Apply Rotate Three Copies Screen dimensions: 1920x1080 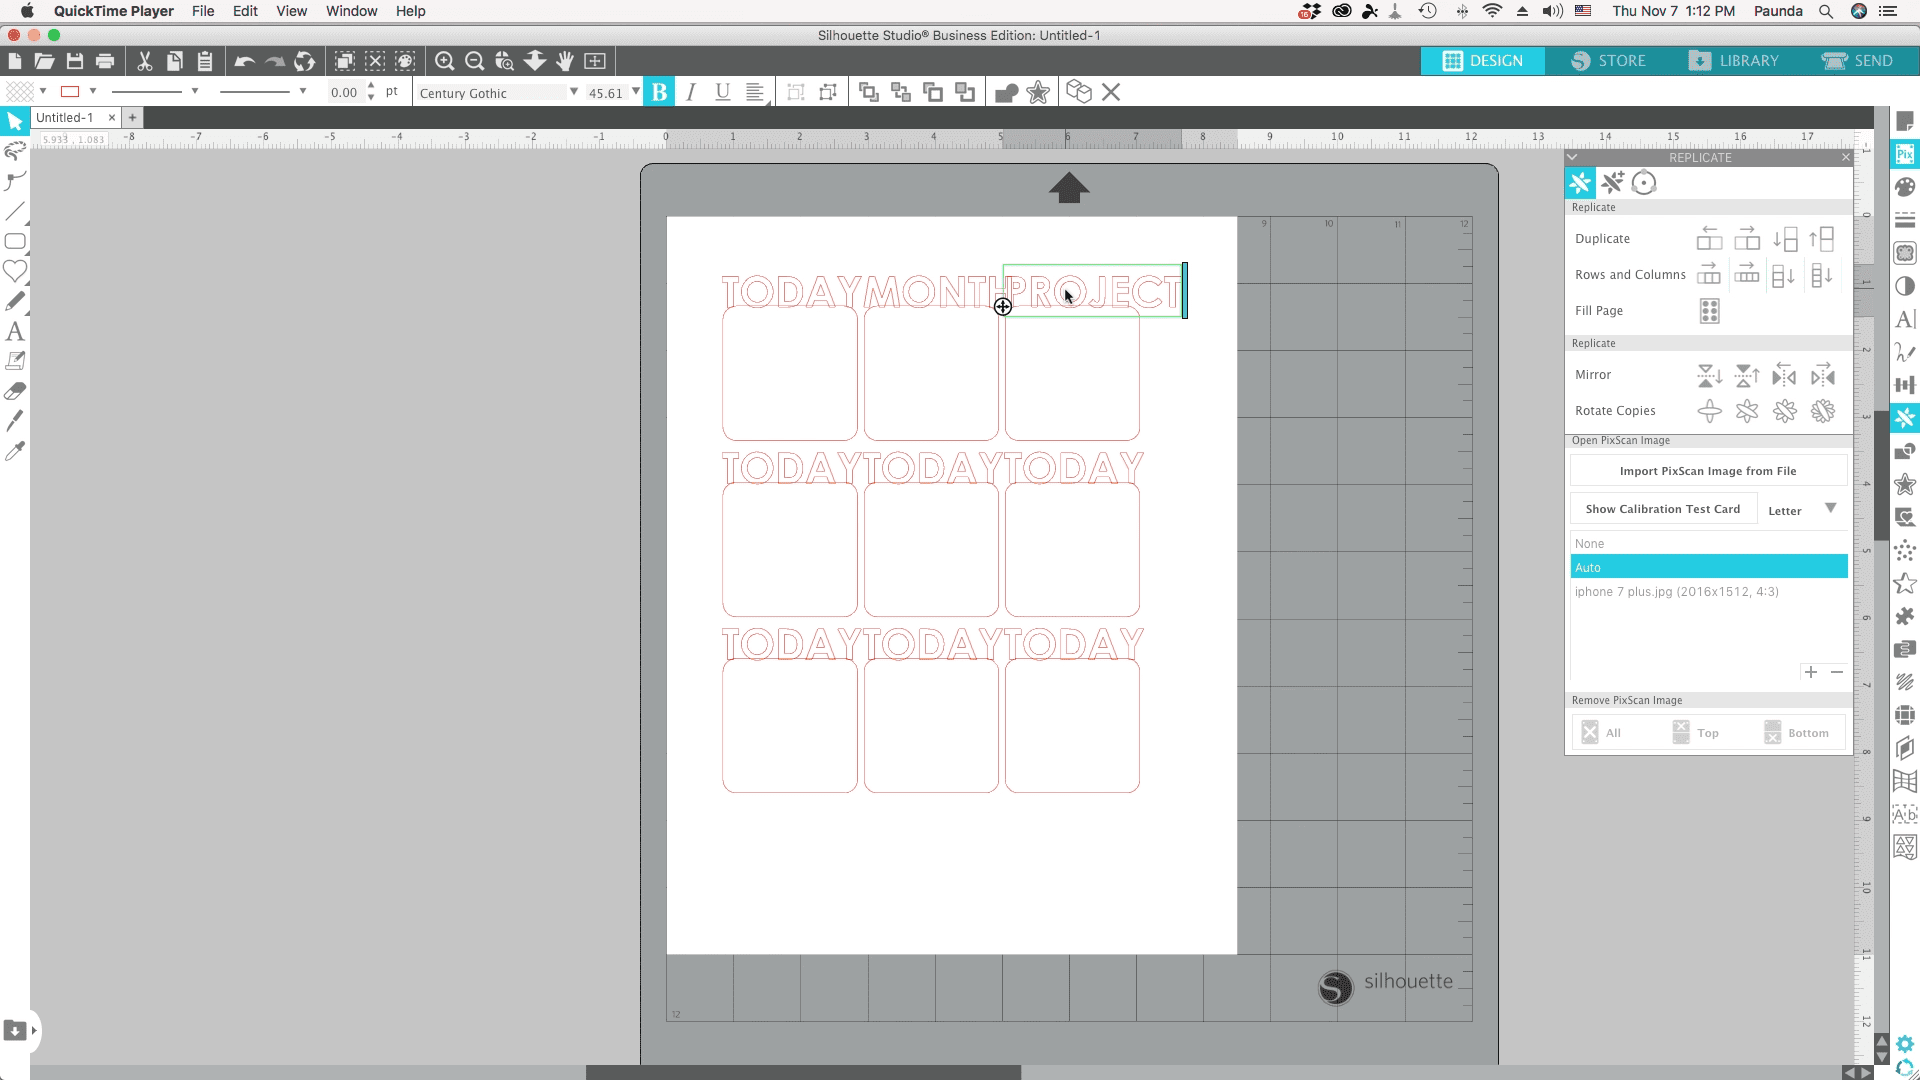pos(1785,410)
